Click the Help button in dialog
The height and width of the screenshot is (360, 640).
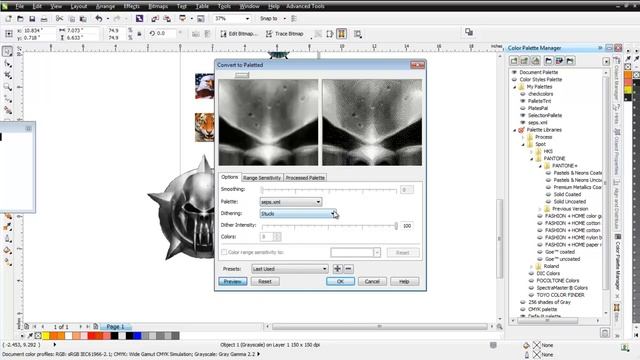(x=404, y=281)
